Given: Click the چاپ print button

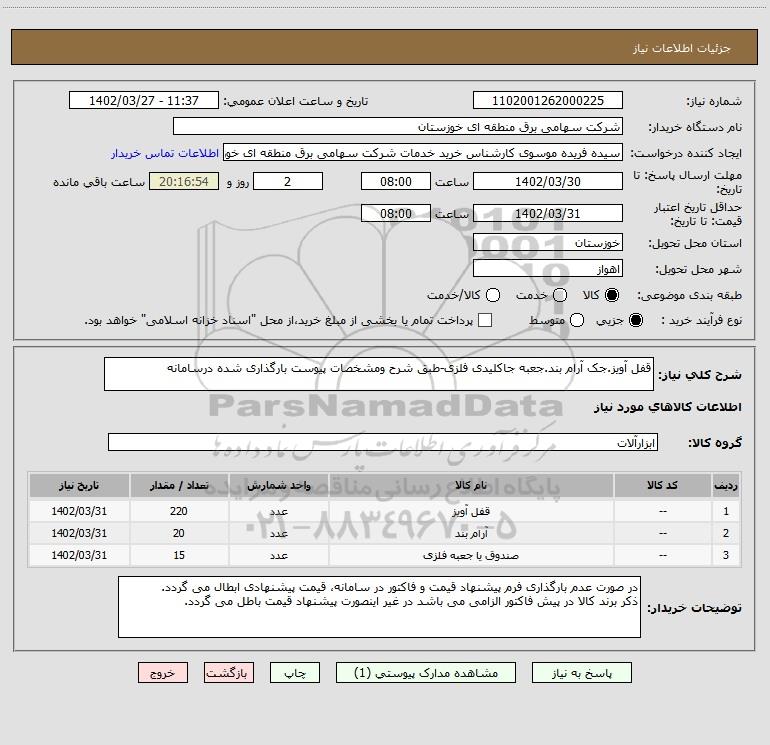Looking at the screenshot, I should (295, 673).
